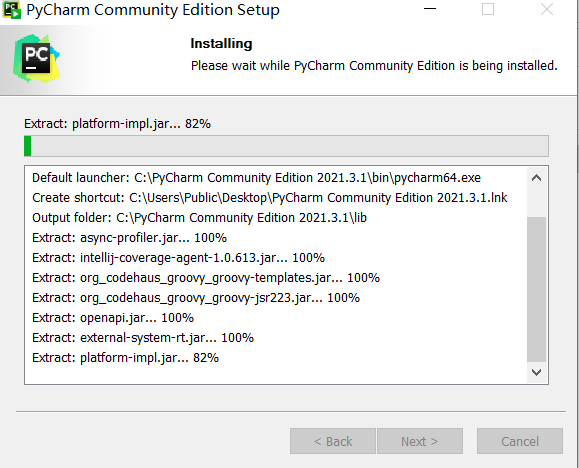The width and height of the screenshot is (579, 468).
Task: Select the intellij-coverage-agent-1.0.613.jar line
Action: [x=178, y=257]
